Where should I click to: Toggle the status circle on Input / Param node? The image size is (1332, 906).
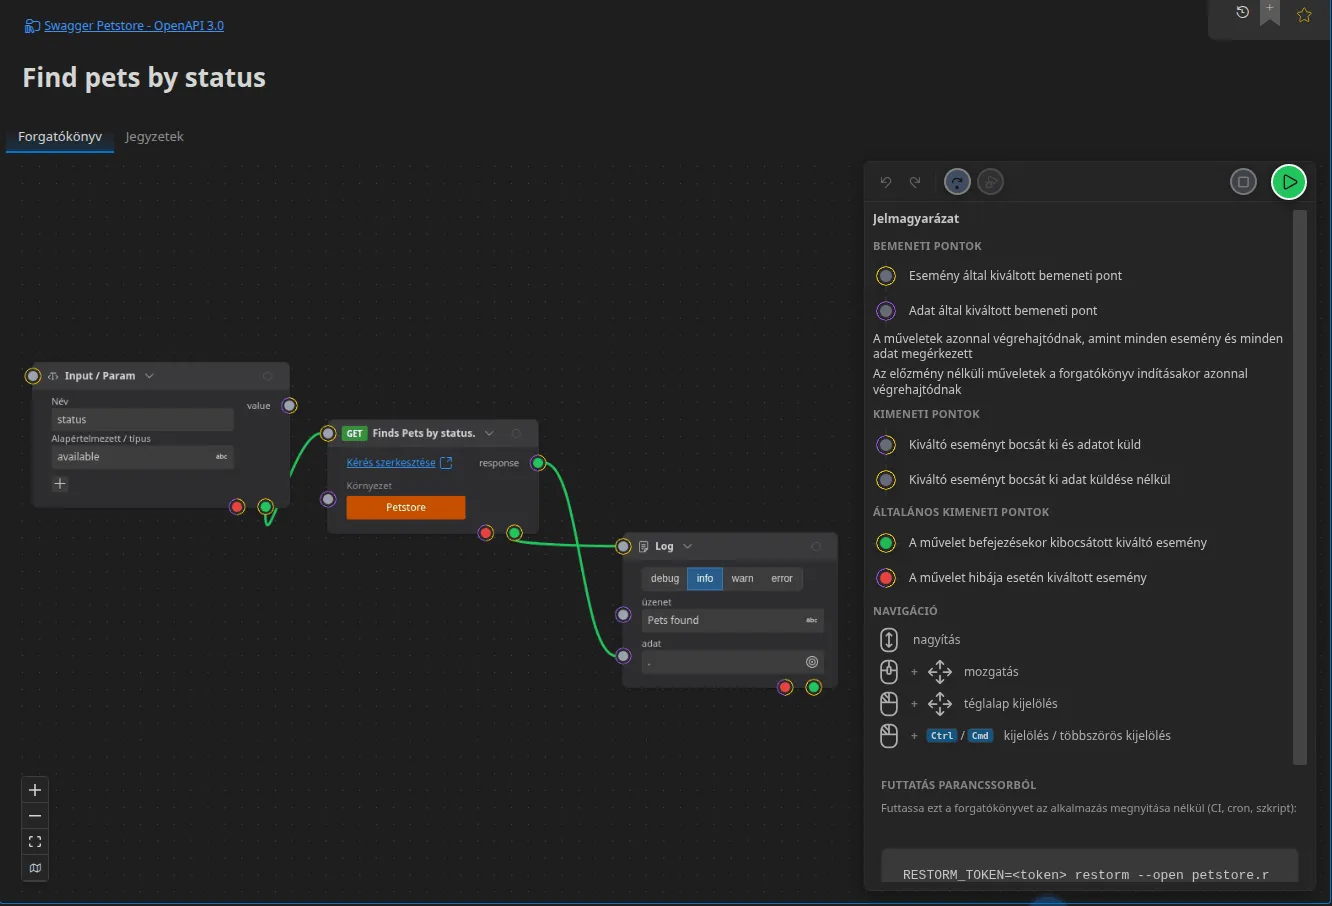[x=268, y=376]
